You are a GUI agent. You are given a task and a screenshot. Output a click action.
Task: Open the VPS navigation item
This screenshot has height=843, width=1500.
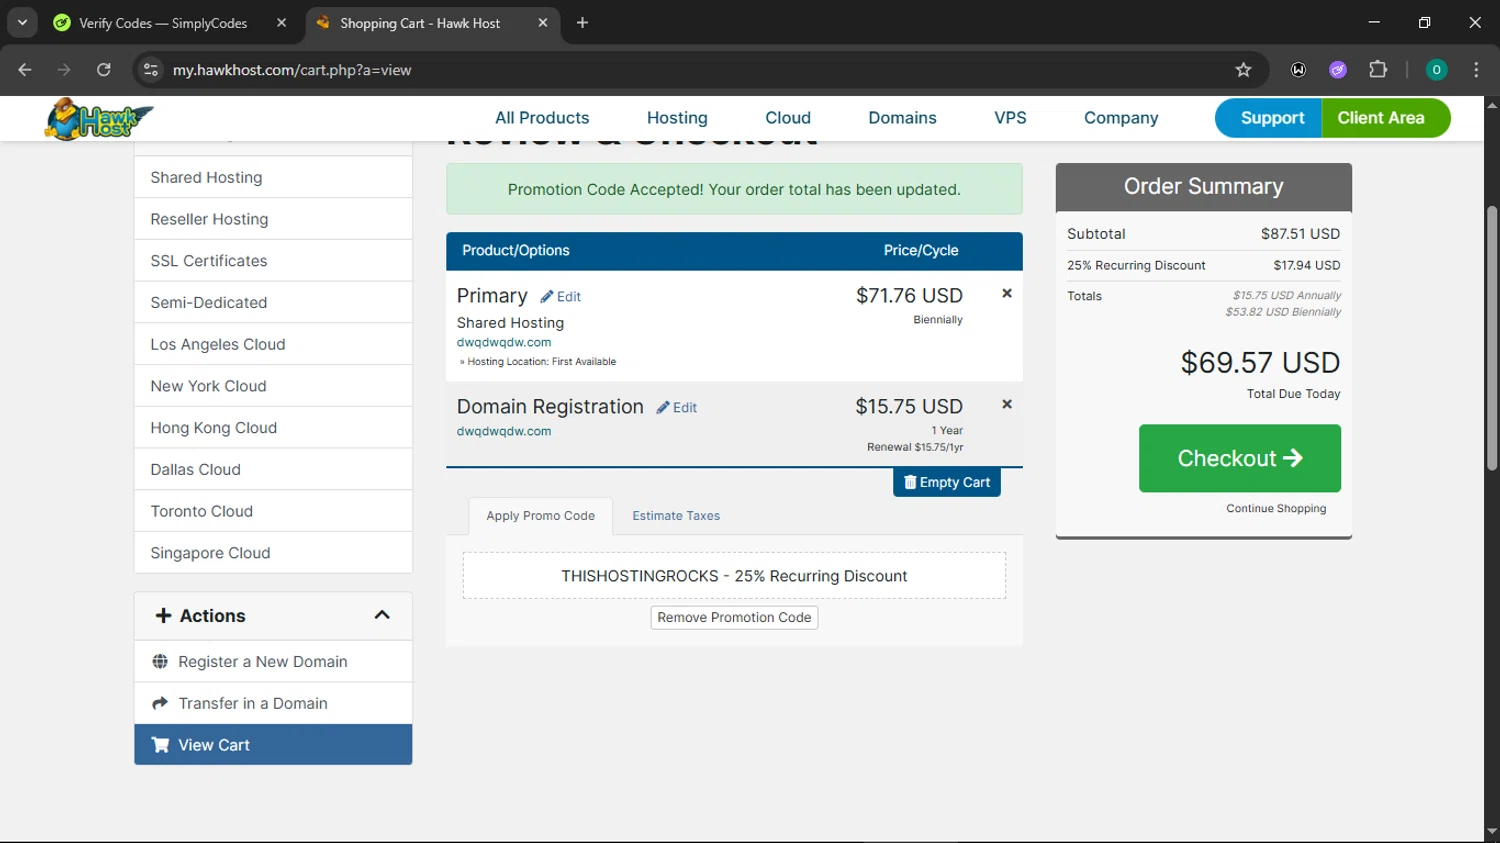[x=1010, y=118]
